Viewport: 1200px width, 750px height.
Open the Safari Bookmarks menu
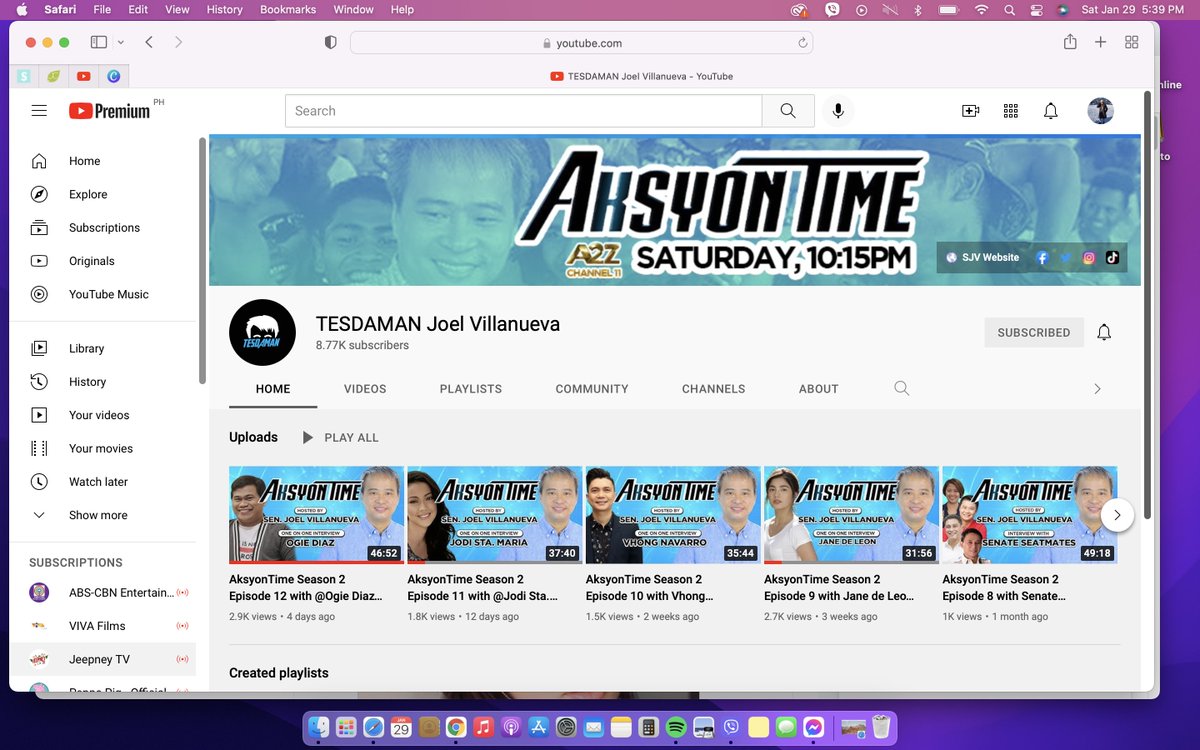click(x=288, y=9)
